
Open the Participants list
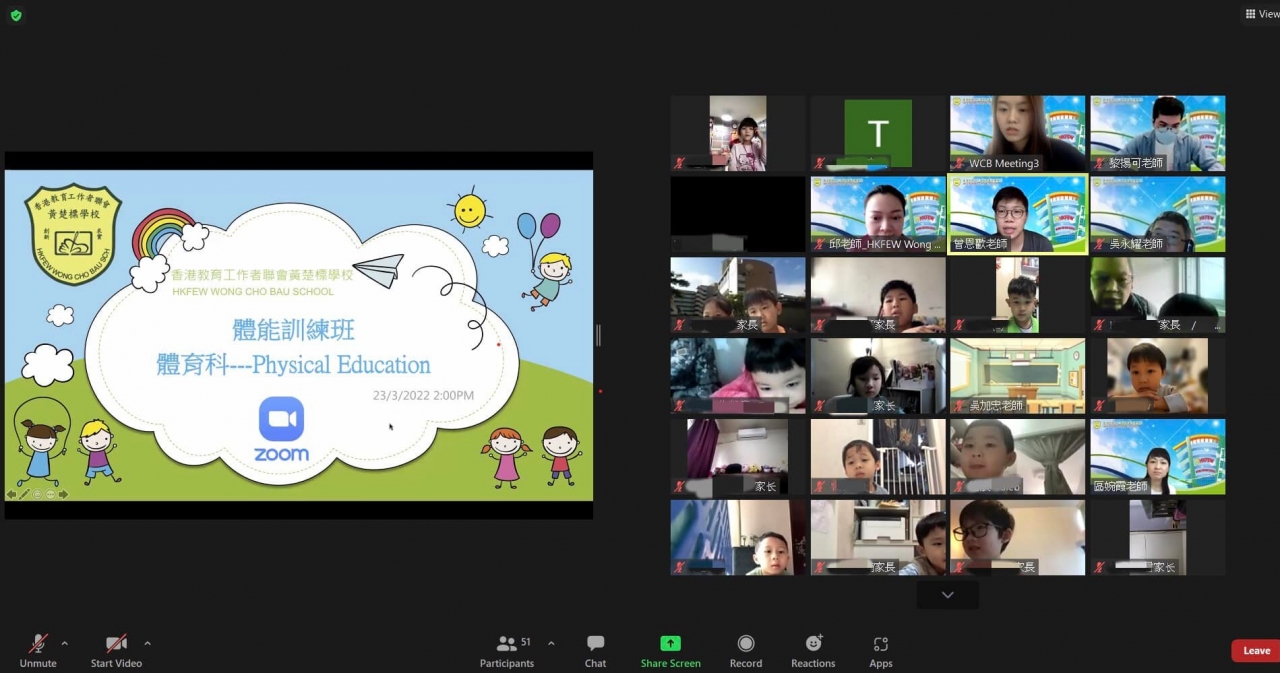click(508, 650)
